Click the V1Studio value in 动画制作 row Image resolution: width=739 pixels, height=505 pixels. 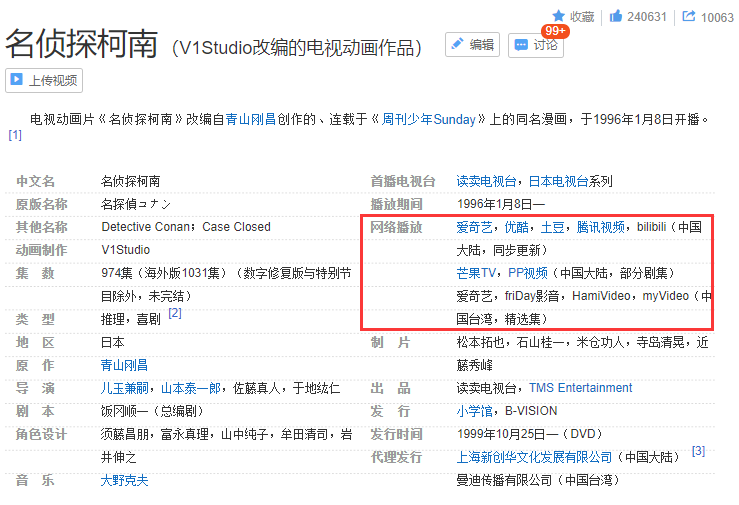click(125, 250)
